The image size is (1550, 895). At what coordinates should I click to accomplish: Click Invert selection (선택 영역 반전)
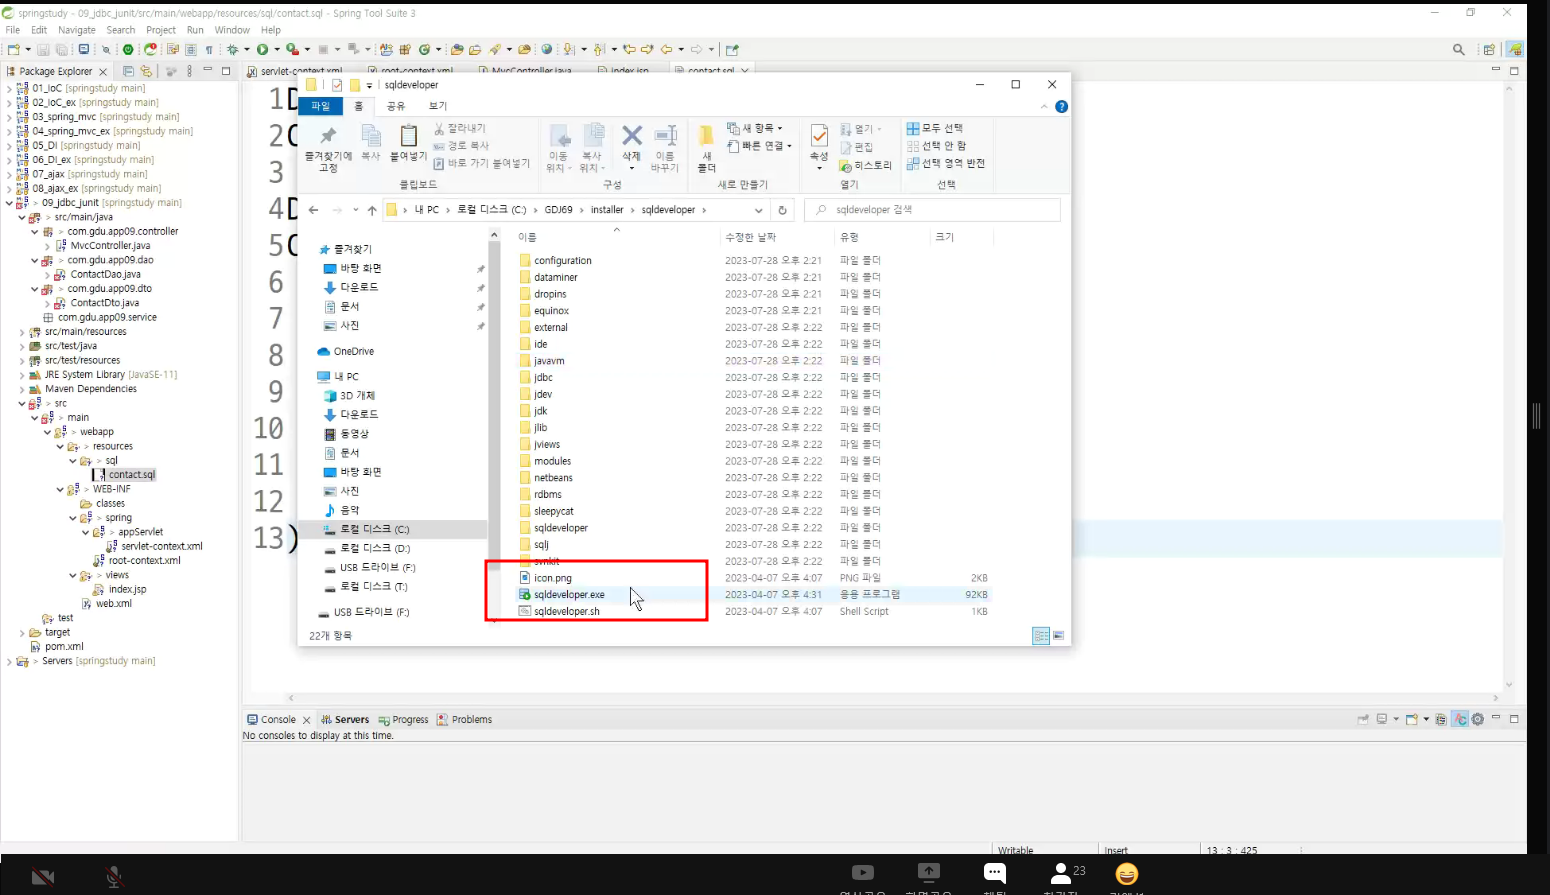point(946,163)
